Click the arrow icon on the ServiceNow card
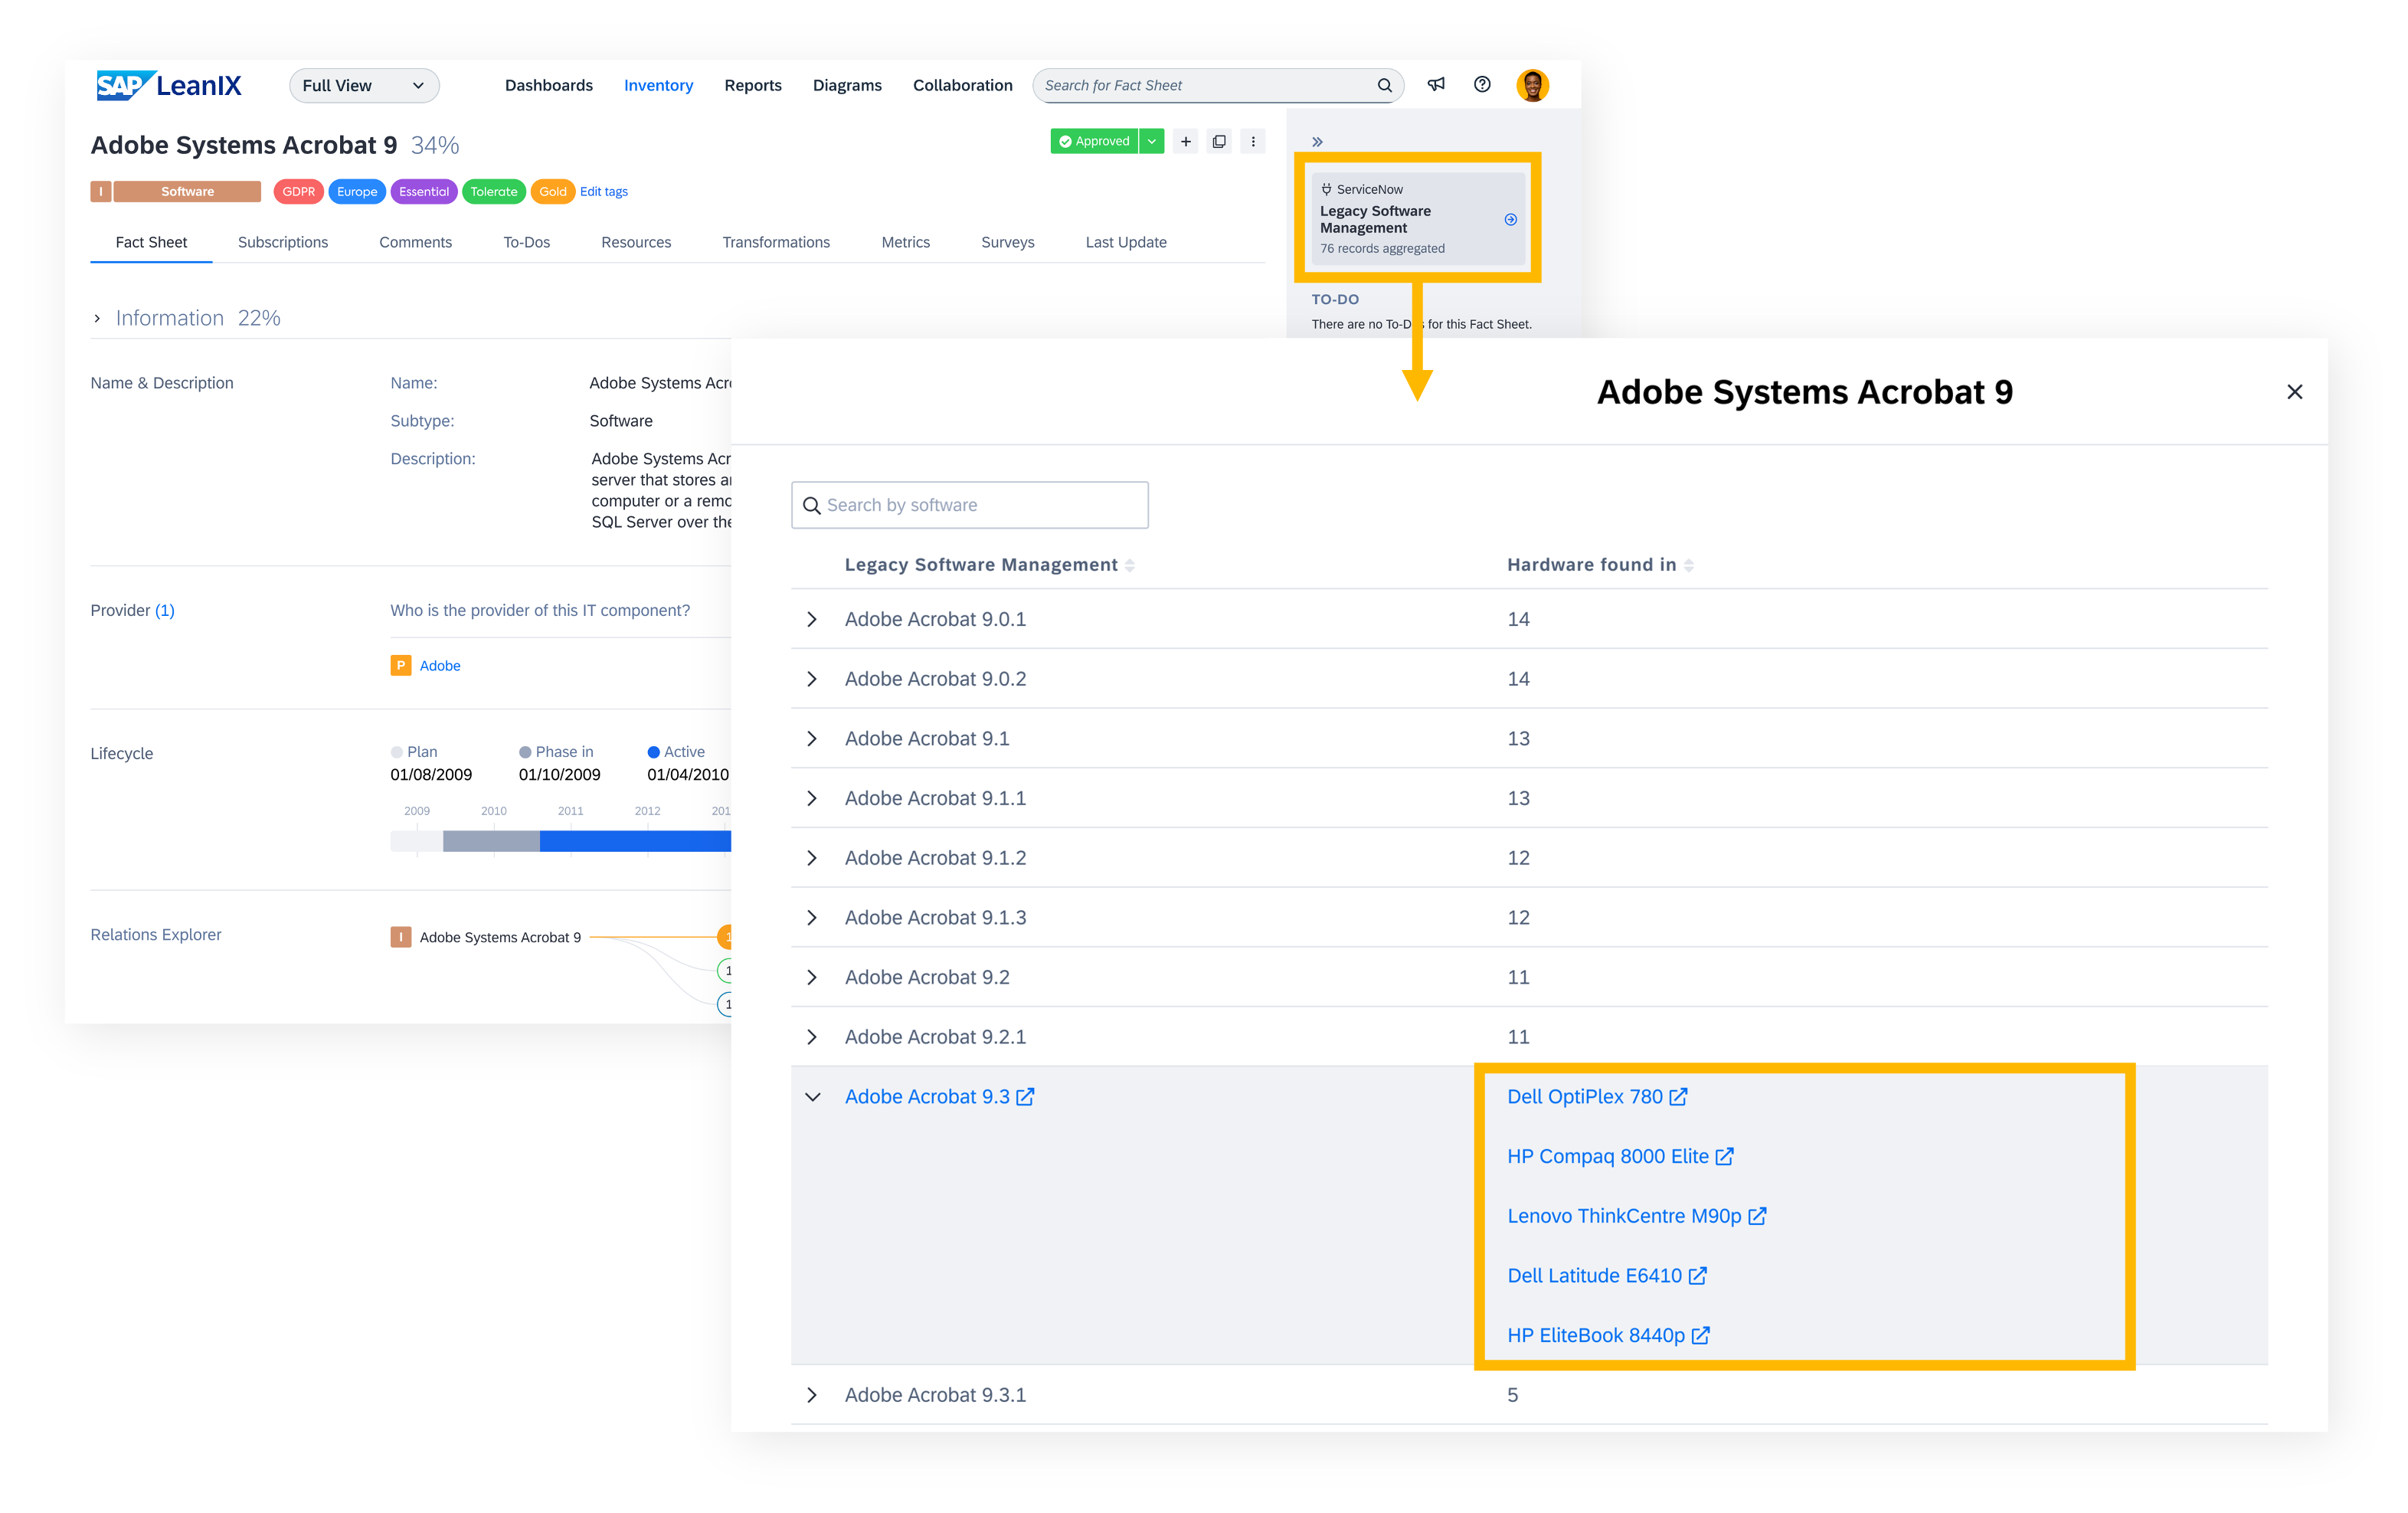 [x=1510, y=219]
